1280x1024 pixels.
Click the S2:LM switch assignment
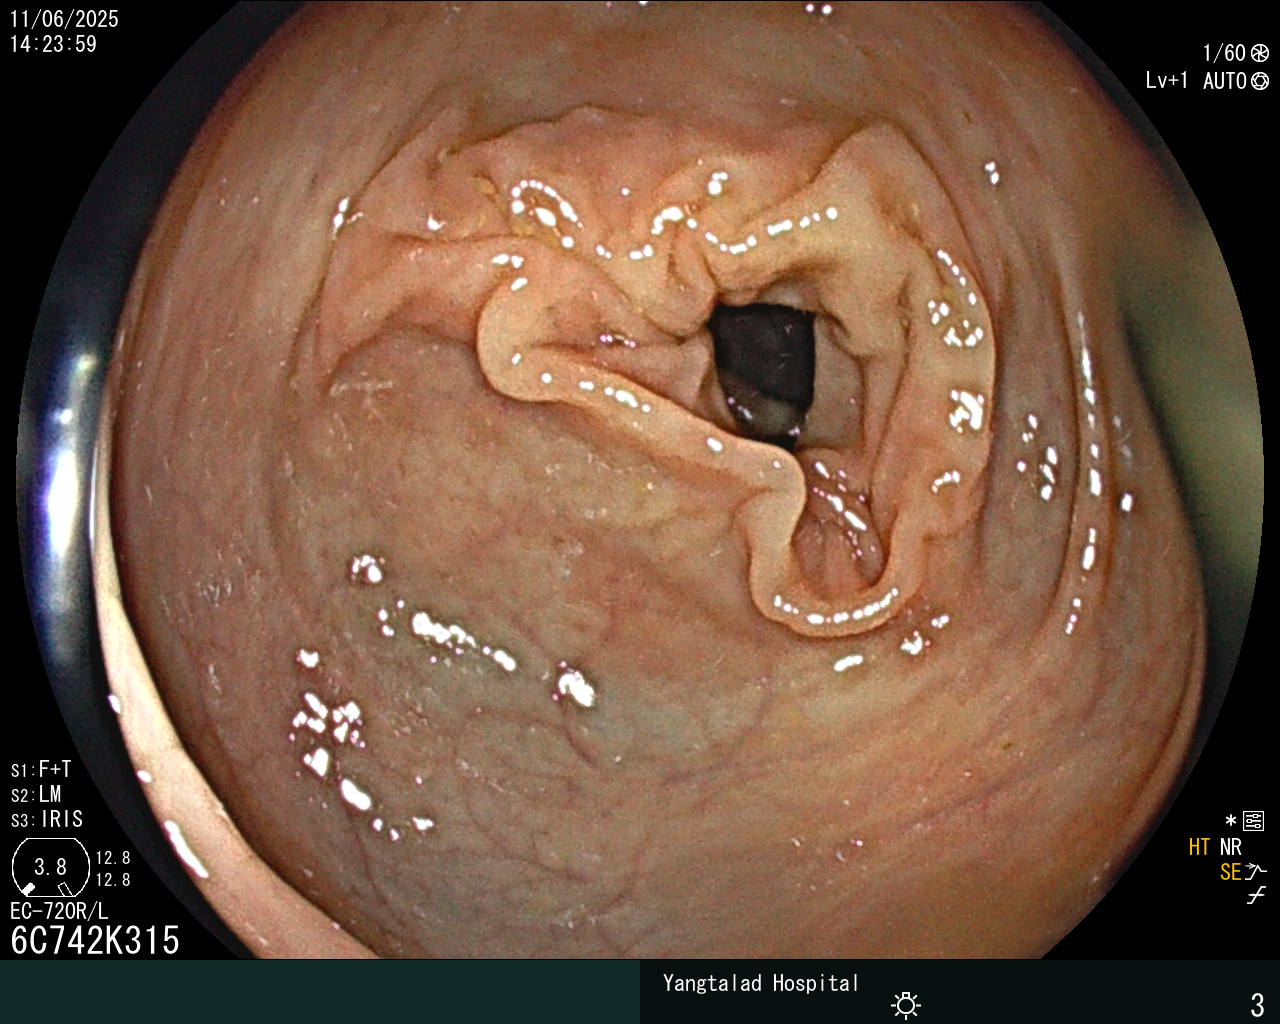click(x=36, y=795)
